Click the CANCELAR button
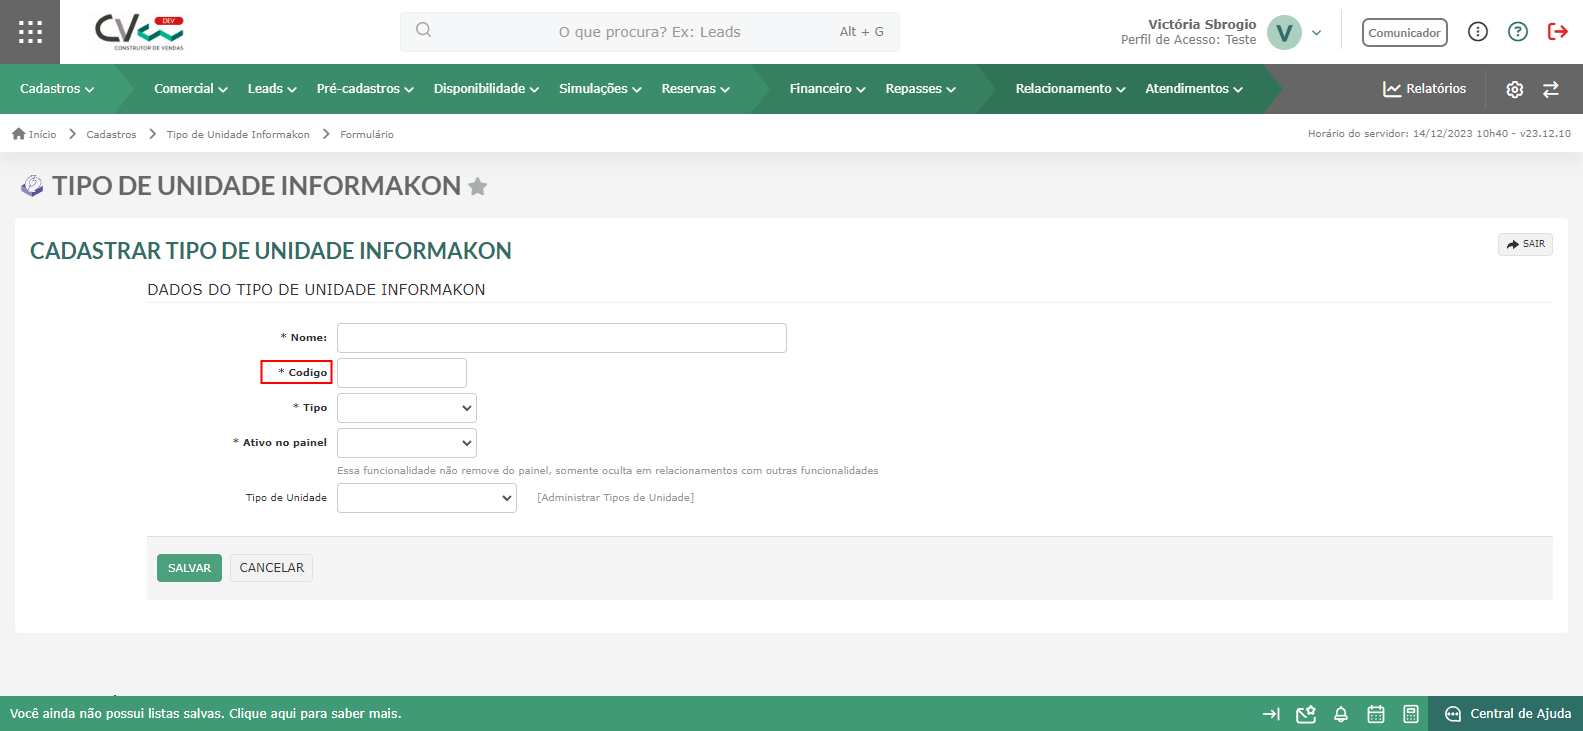1583x731 pixels. 271,568
